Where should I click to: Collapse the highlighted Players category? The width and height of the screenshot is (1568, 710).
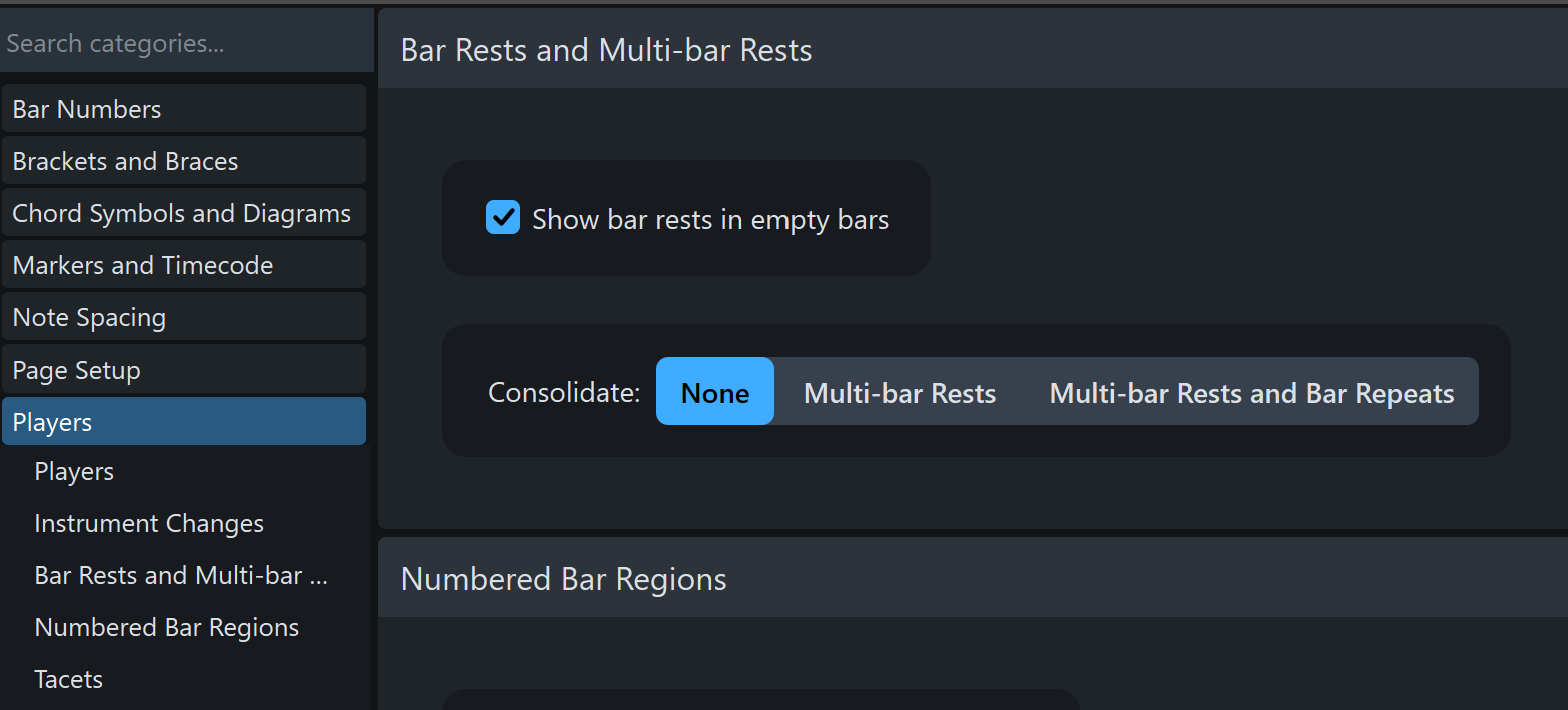click(x=184, y=422)
